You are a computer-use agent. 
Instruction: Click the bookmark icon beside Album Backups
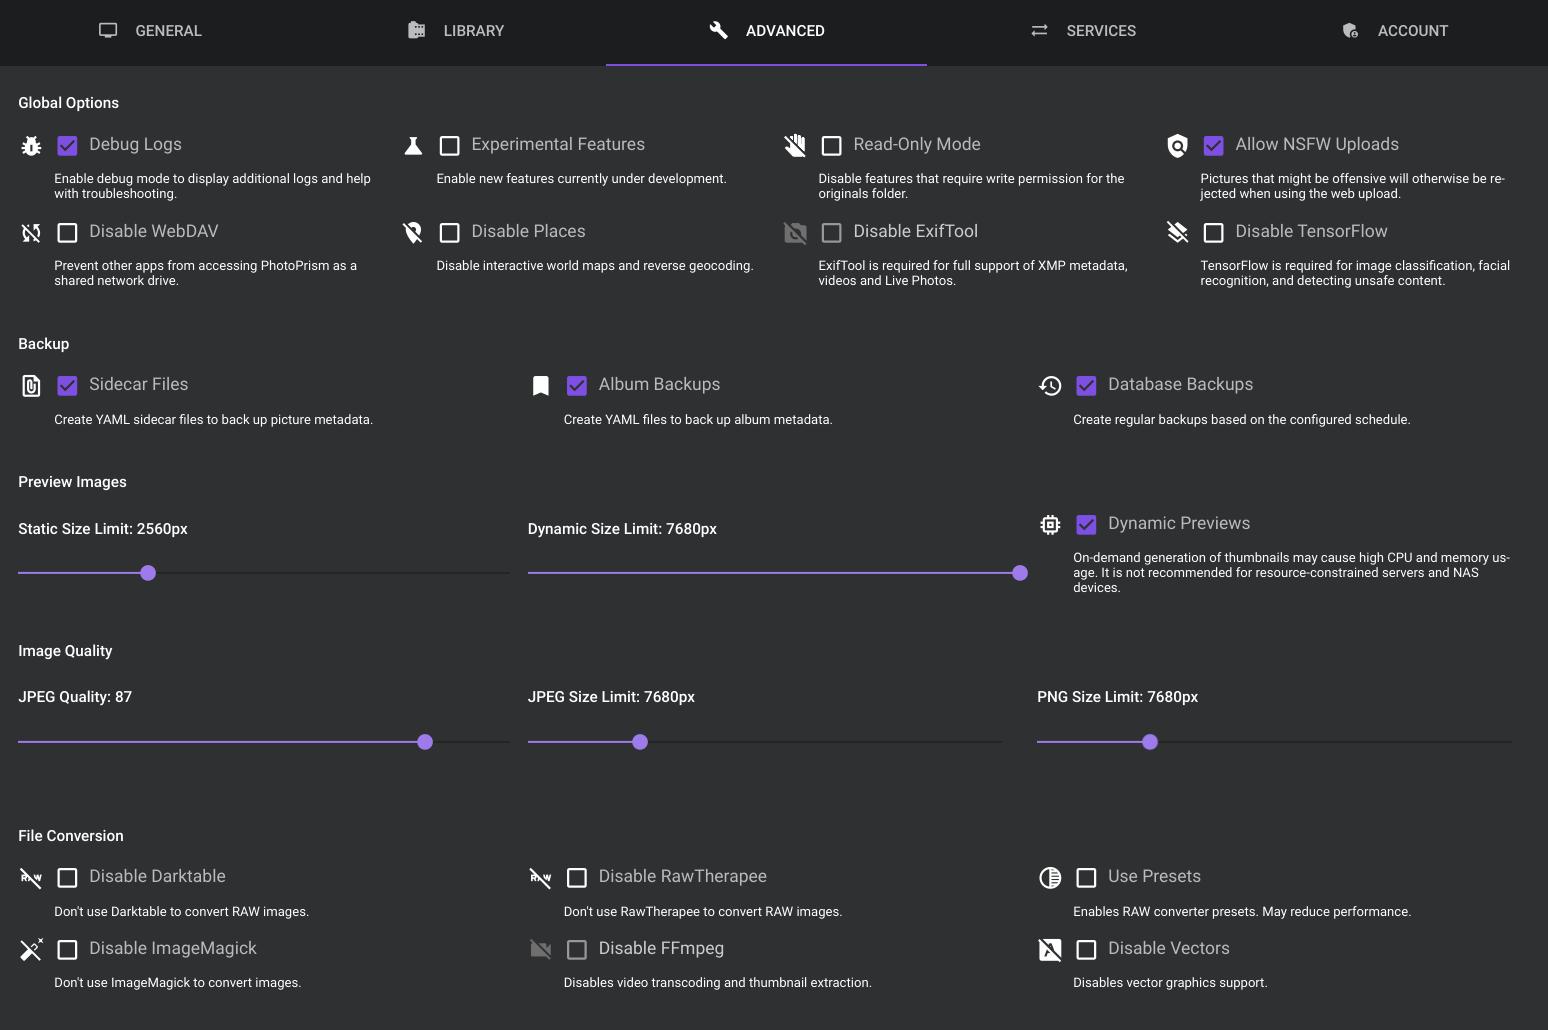point(541,386)
